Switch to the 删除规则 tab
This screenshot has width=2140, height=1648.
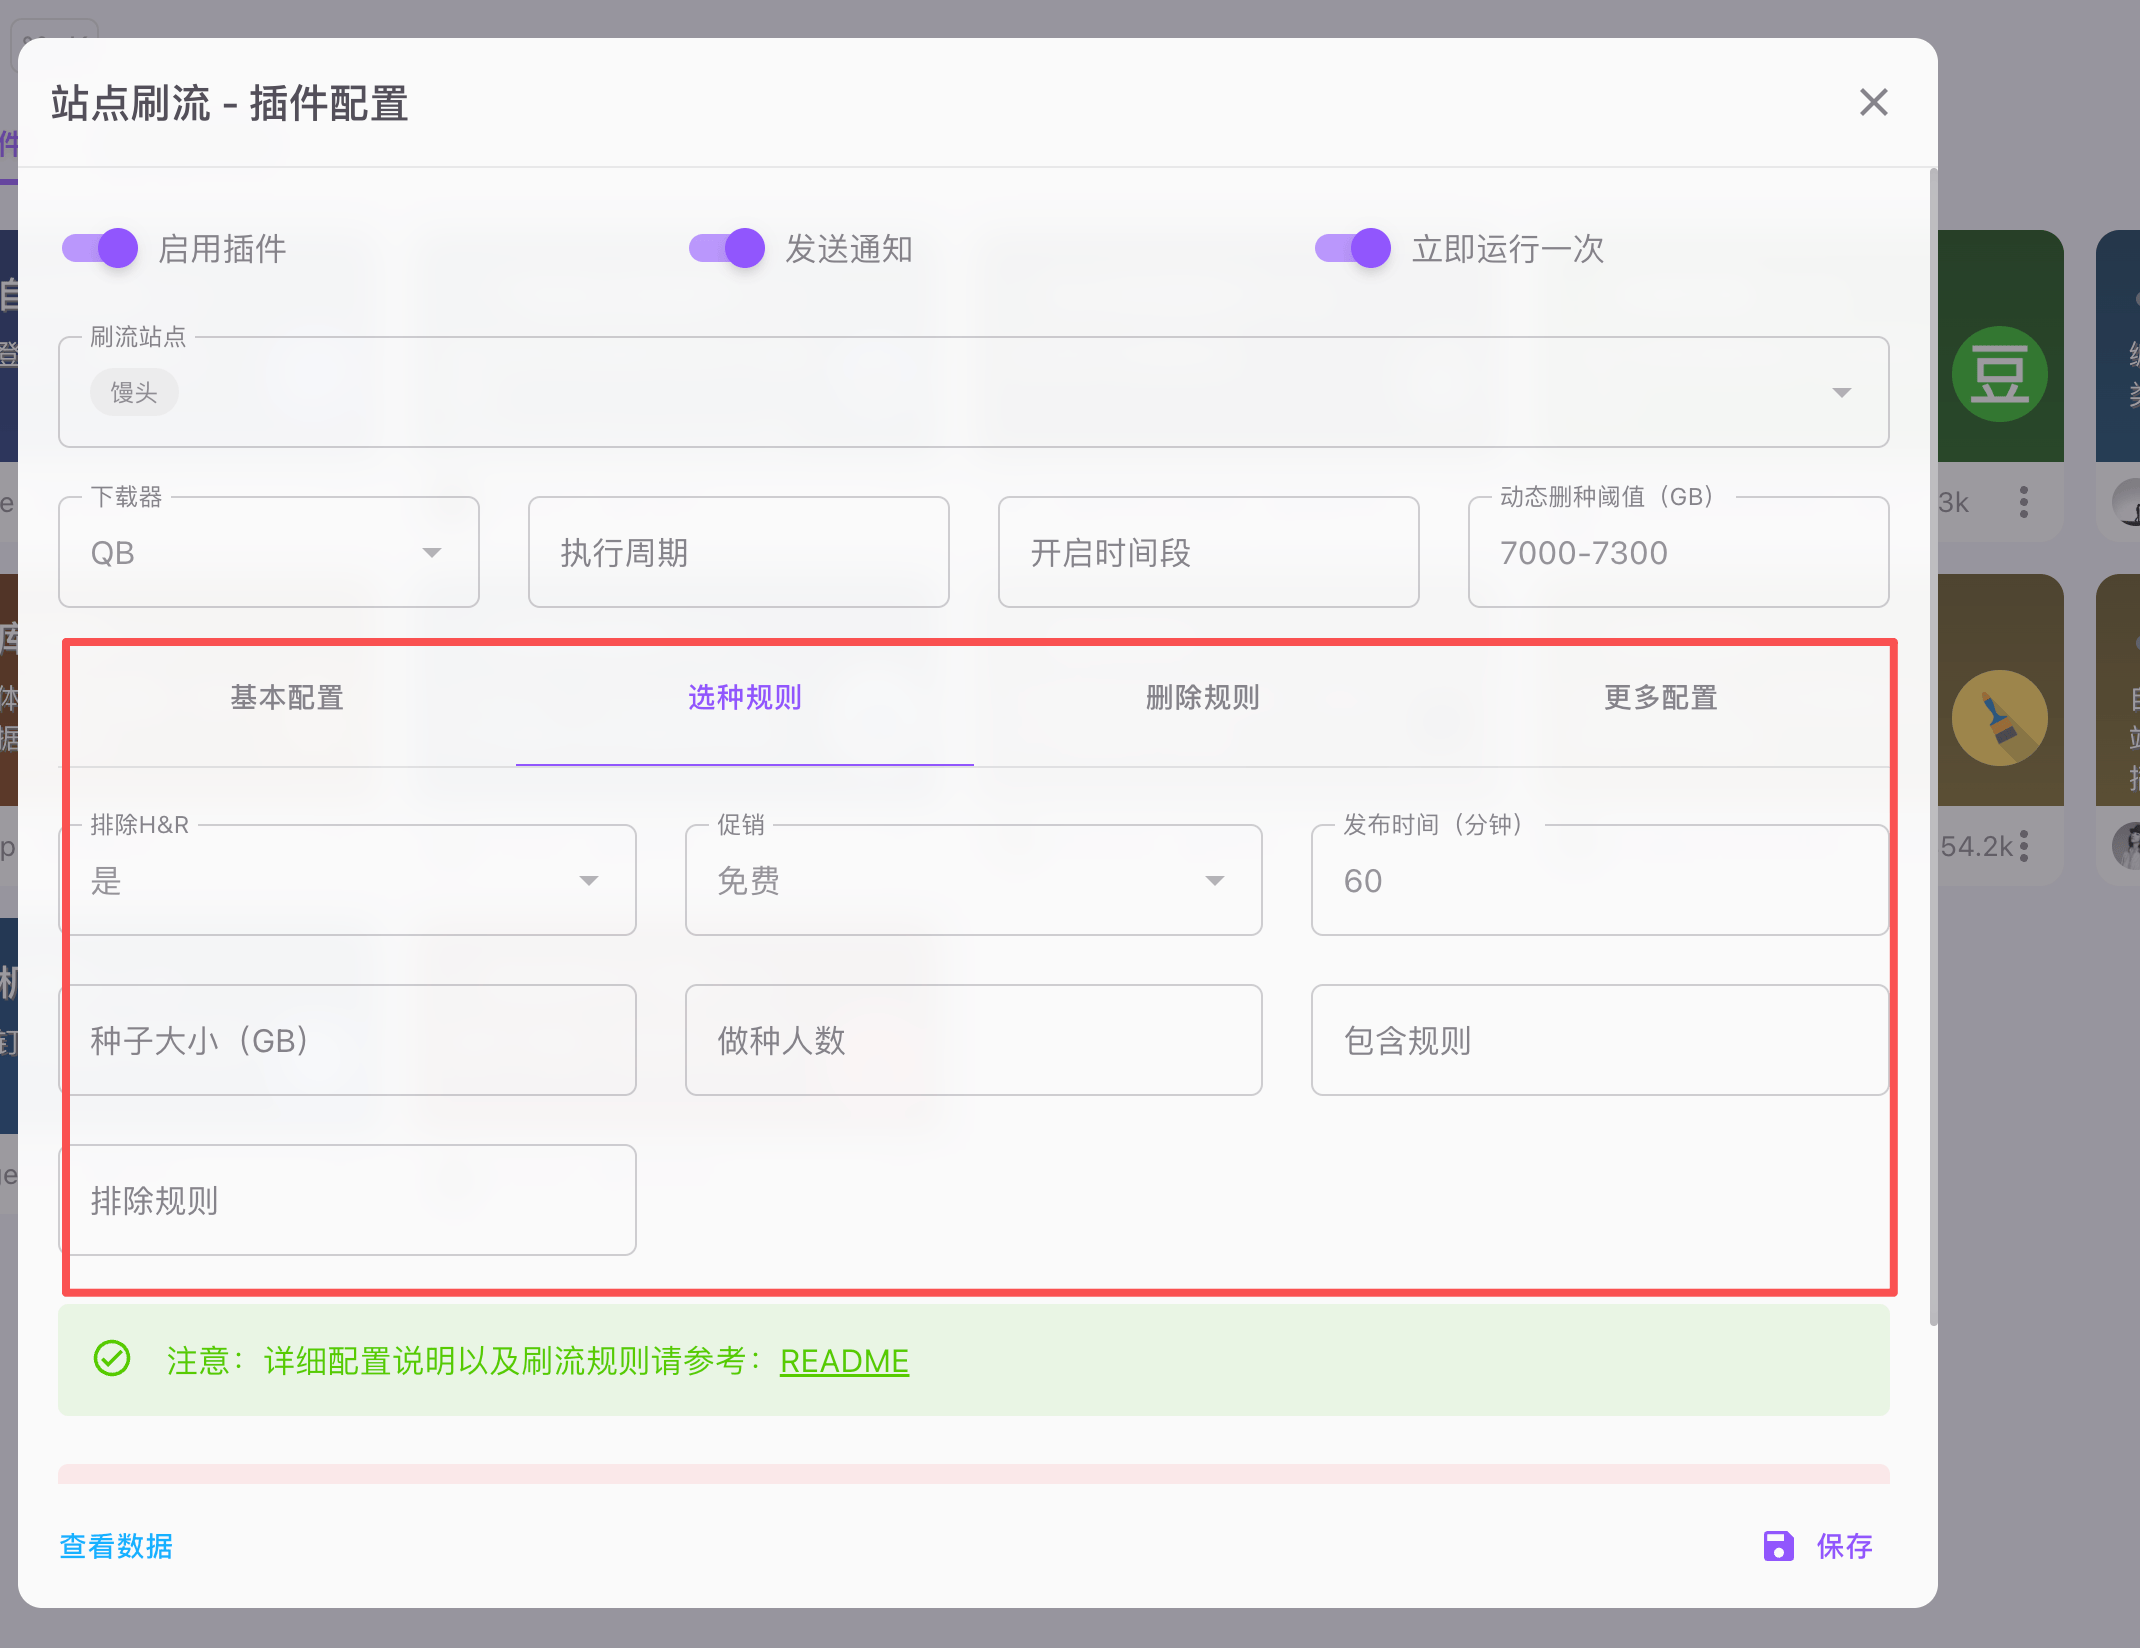1202,698
